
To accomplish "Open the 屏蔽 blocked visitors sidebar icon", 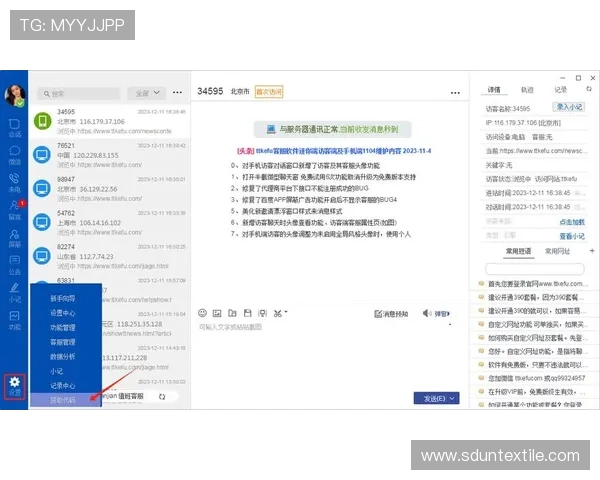I will point(15,238).
